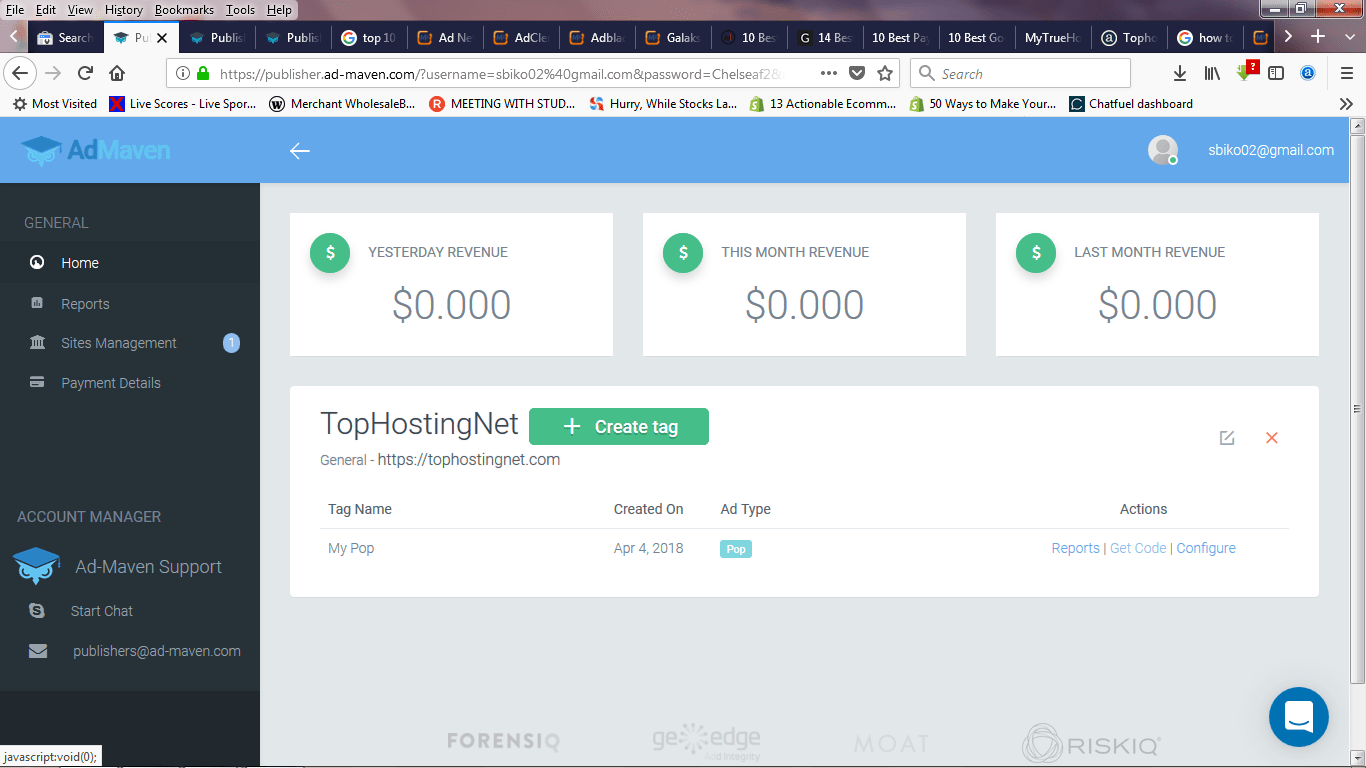Open the Intercom chat bubble
This screenshot has width=1366, height=768.
[x=1299, y=717]
